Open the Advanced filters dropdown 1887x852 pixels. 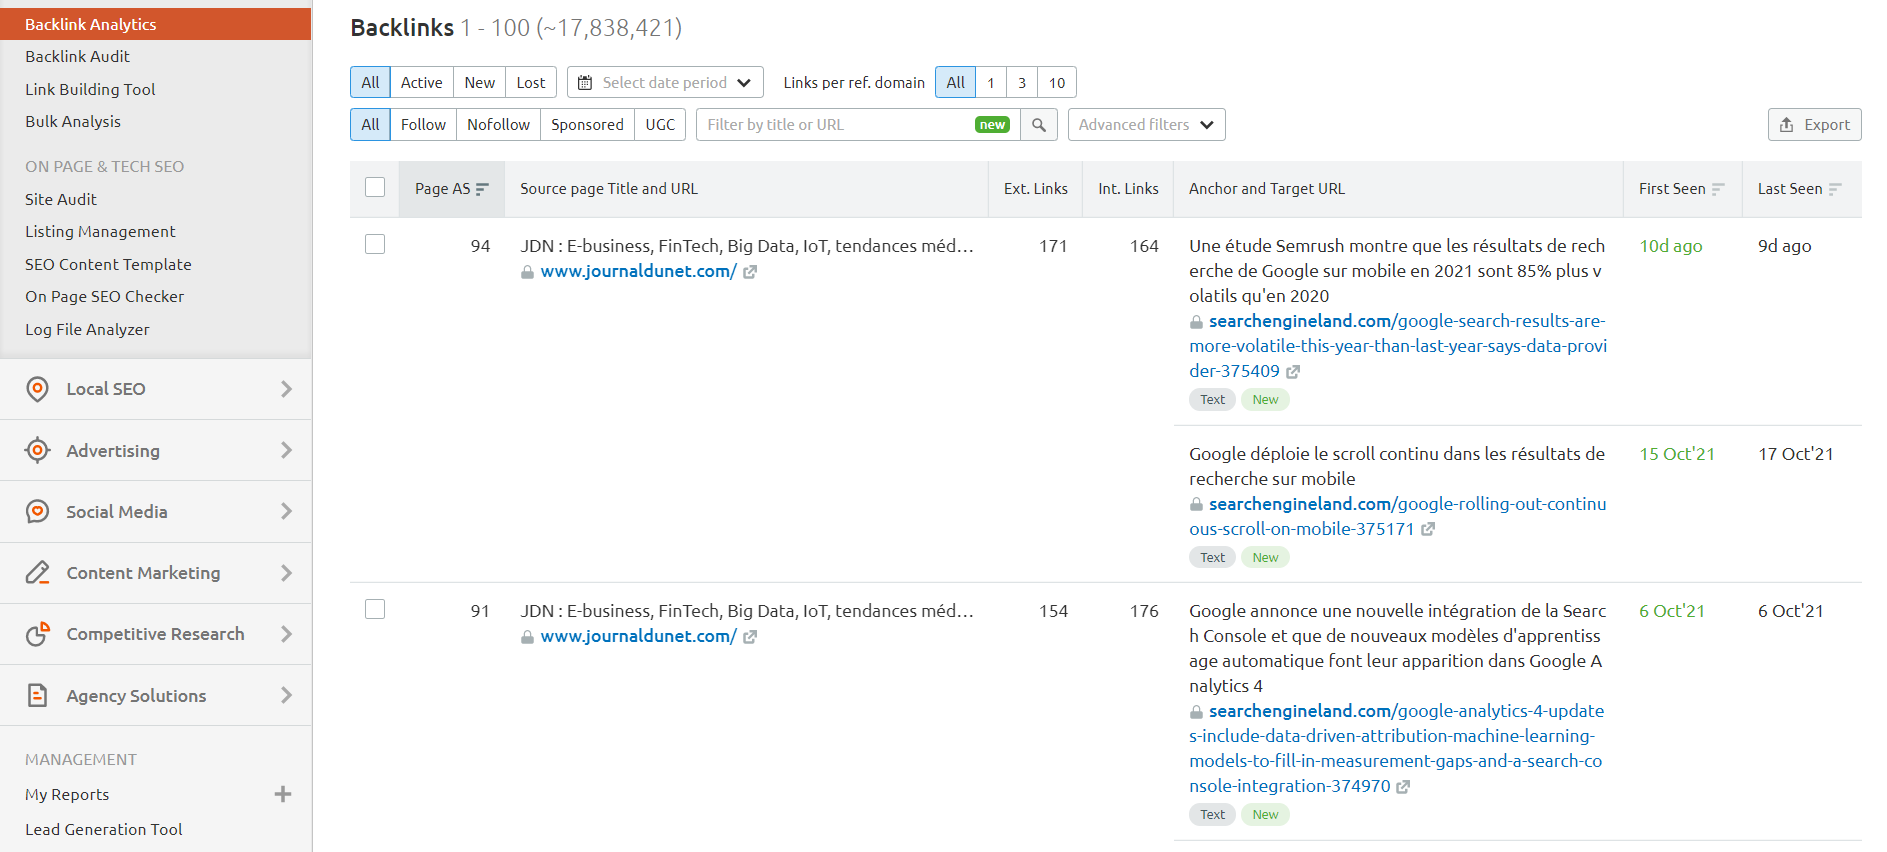[x=1146, y=125]
